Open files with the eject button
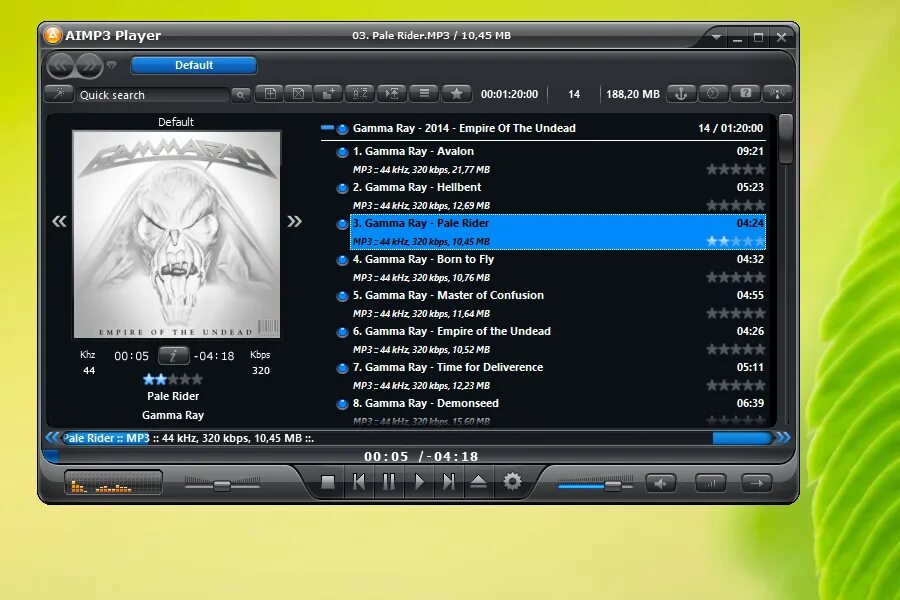Viewport: 900px width, 600px height. pyautogui.click(x=479, y=482)
